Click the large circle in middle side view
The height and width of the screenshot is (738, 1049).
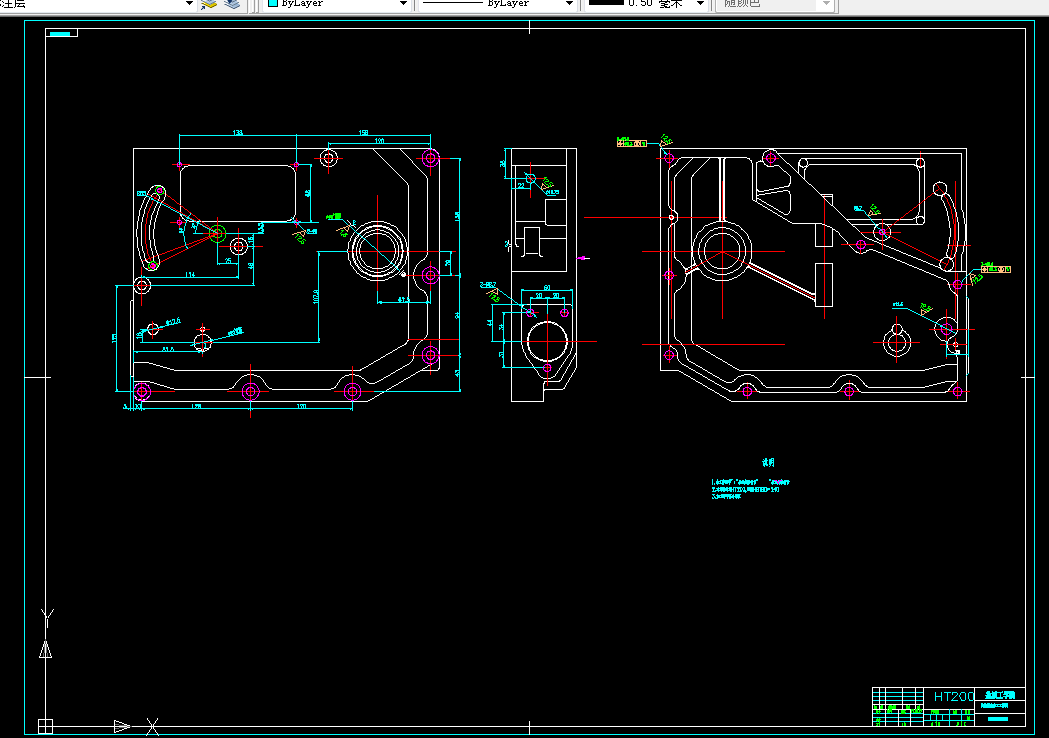click(547, 341)
